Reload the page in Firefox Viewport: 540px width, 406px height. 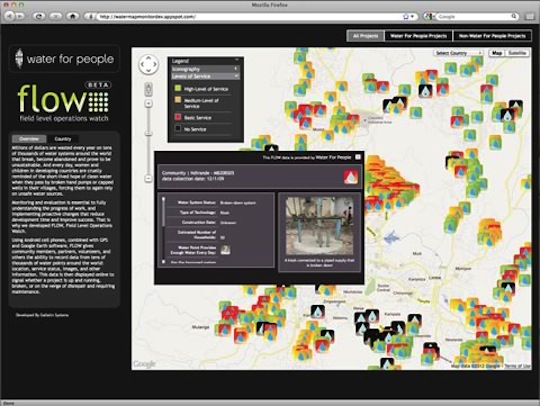(x=39, y=16)
